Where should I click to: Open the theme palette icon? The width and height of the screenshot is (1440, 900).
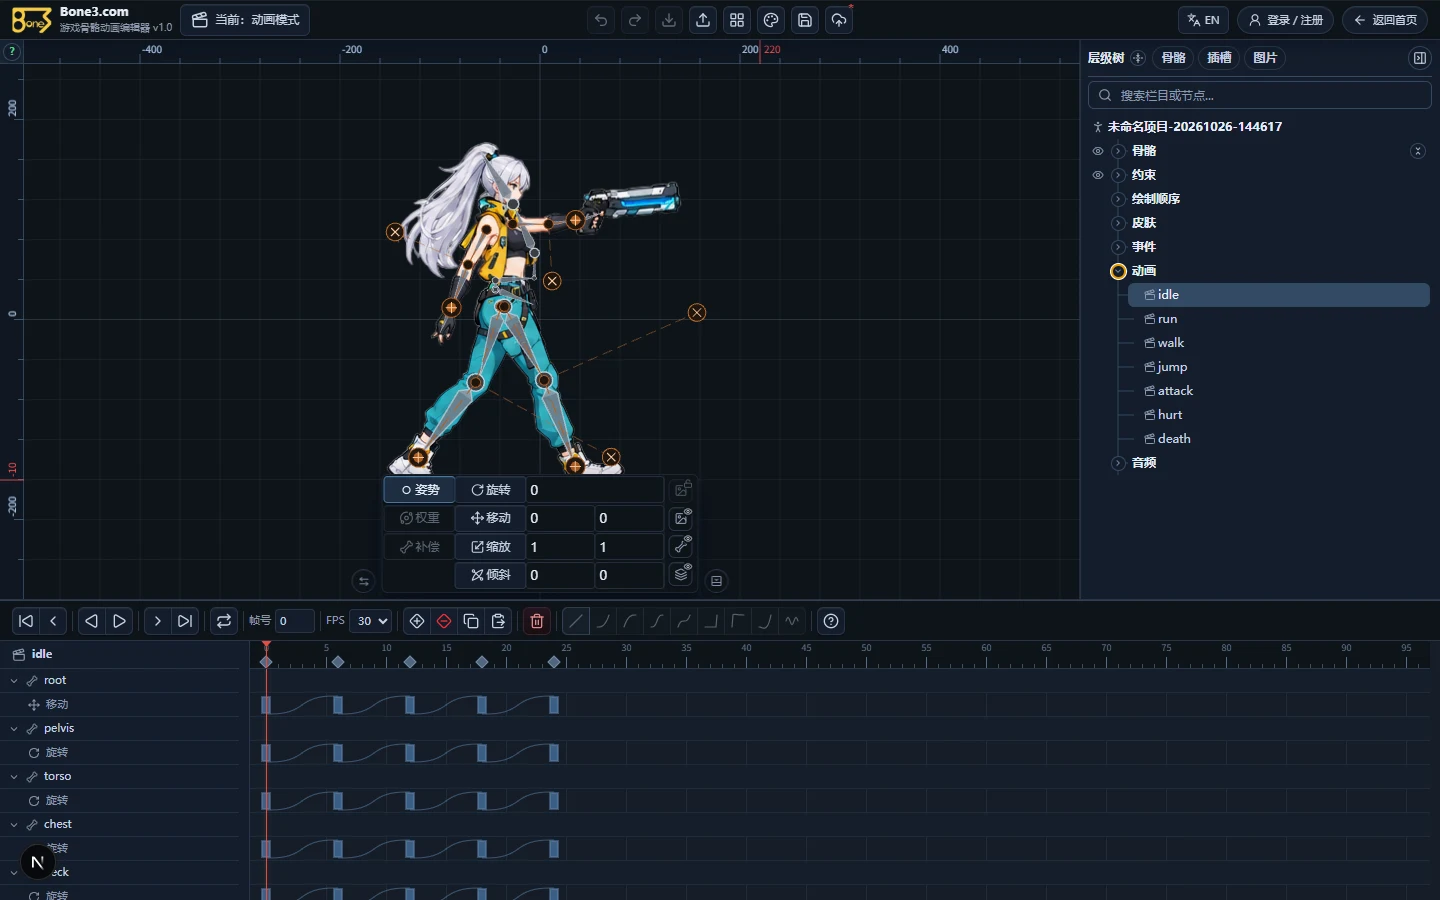click(771, 20)
